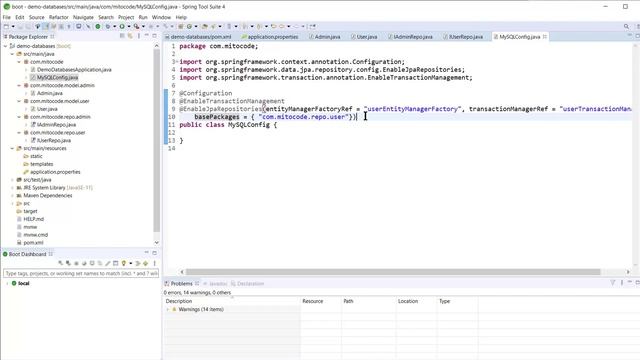Click the Boot Dashboard tags filter field

tap(81, 273)
